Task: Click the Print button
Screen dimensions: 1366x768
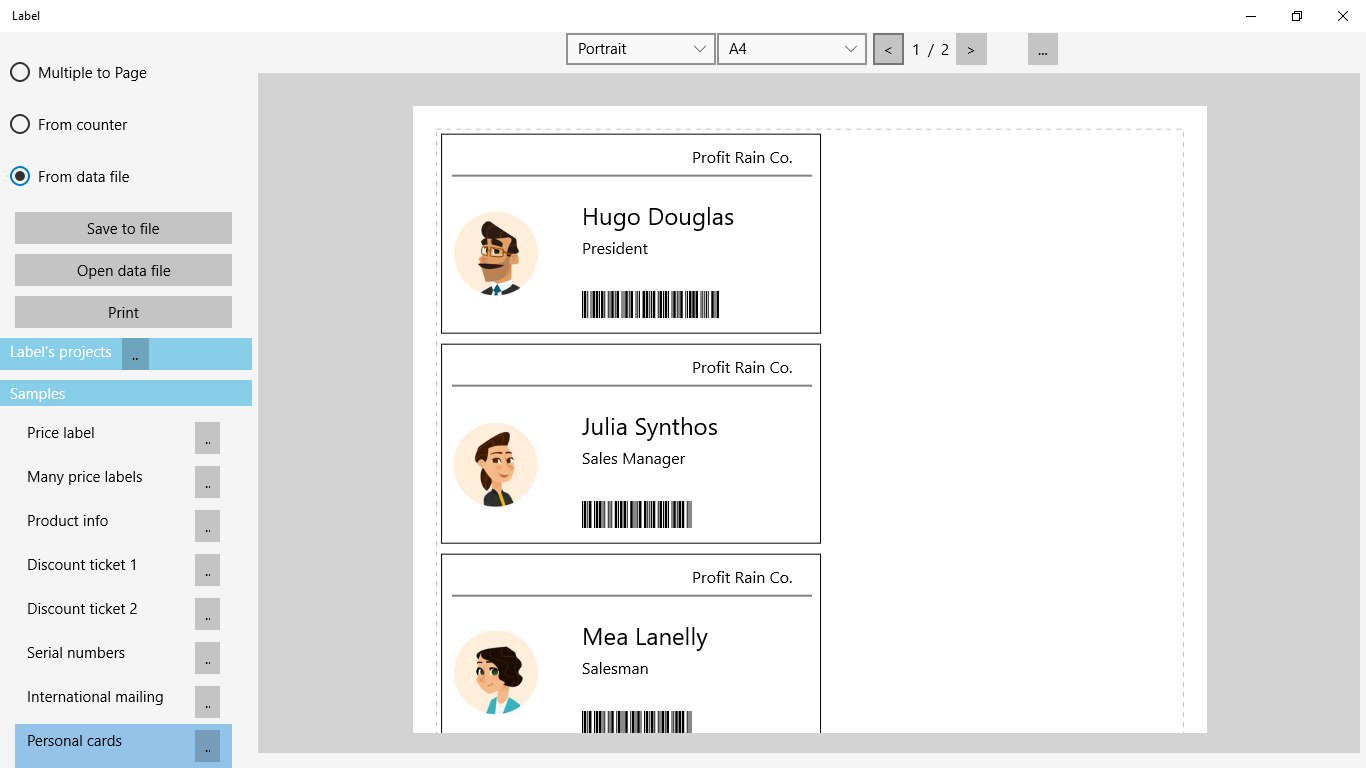Action: [122, 312]
